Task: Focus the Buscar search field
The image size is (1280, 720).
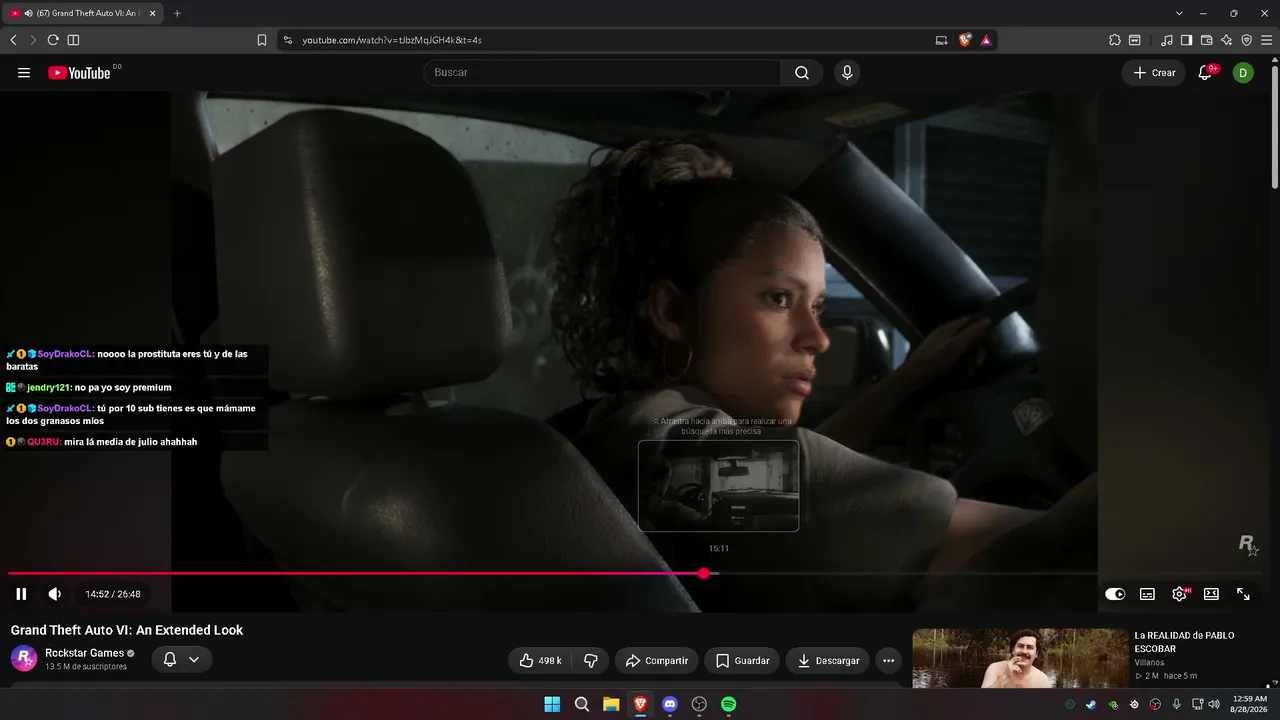Action: [602, 72]
